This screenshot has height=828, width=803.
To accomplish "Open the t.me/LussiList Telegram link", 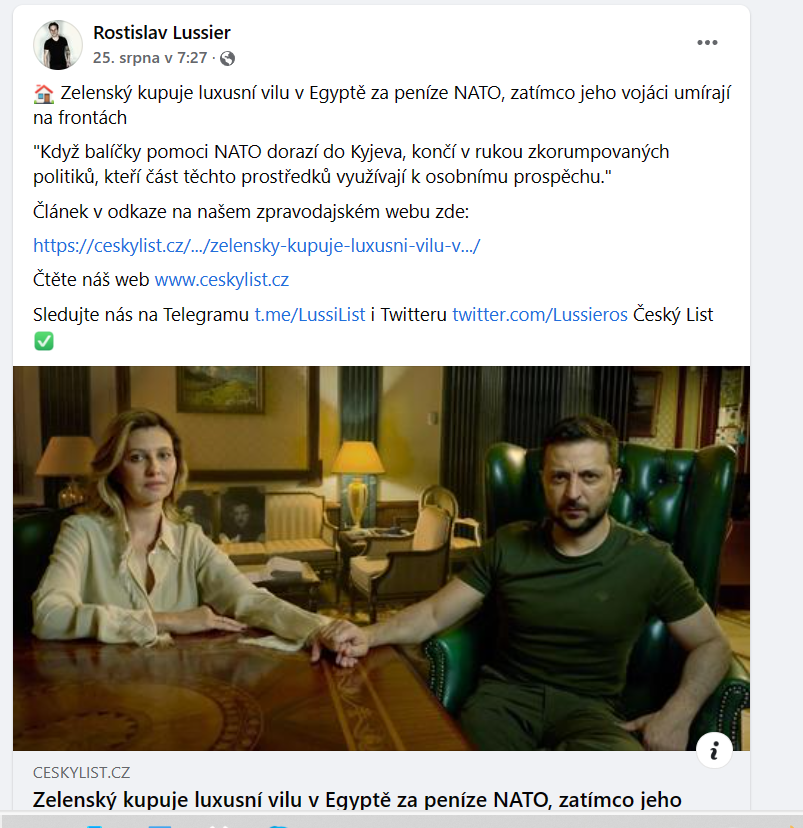I will click(310, 315).
